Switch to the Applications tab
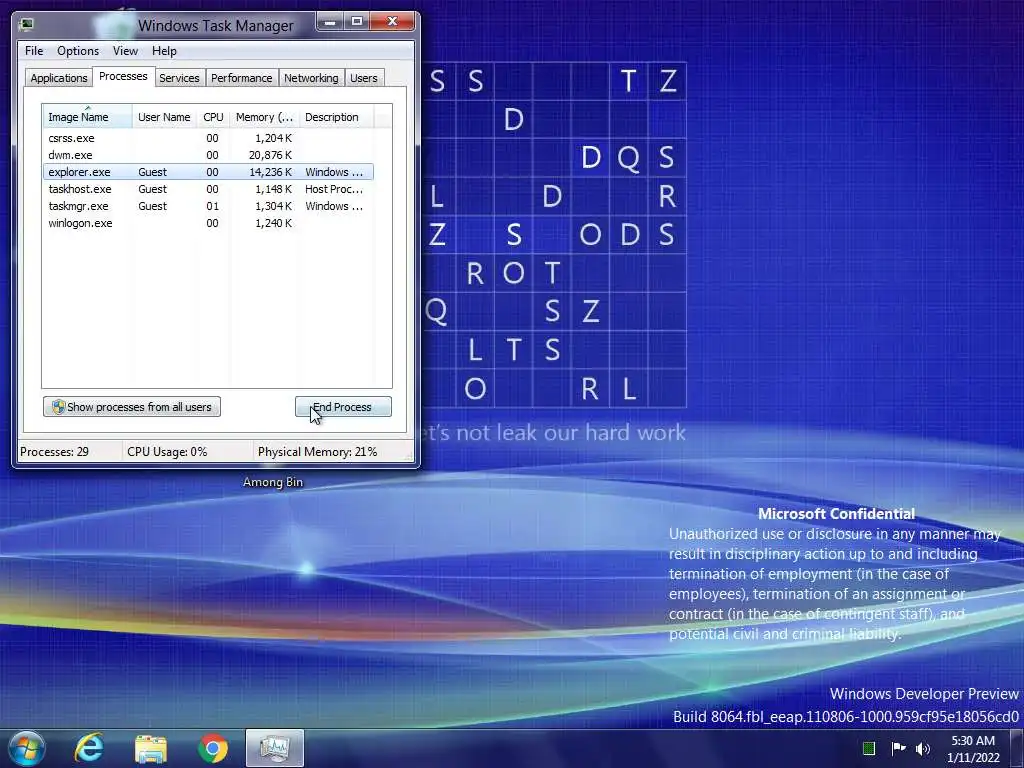 (x=59, y=78)
